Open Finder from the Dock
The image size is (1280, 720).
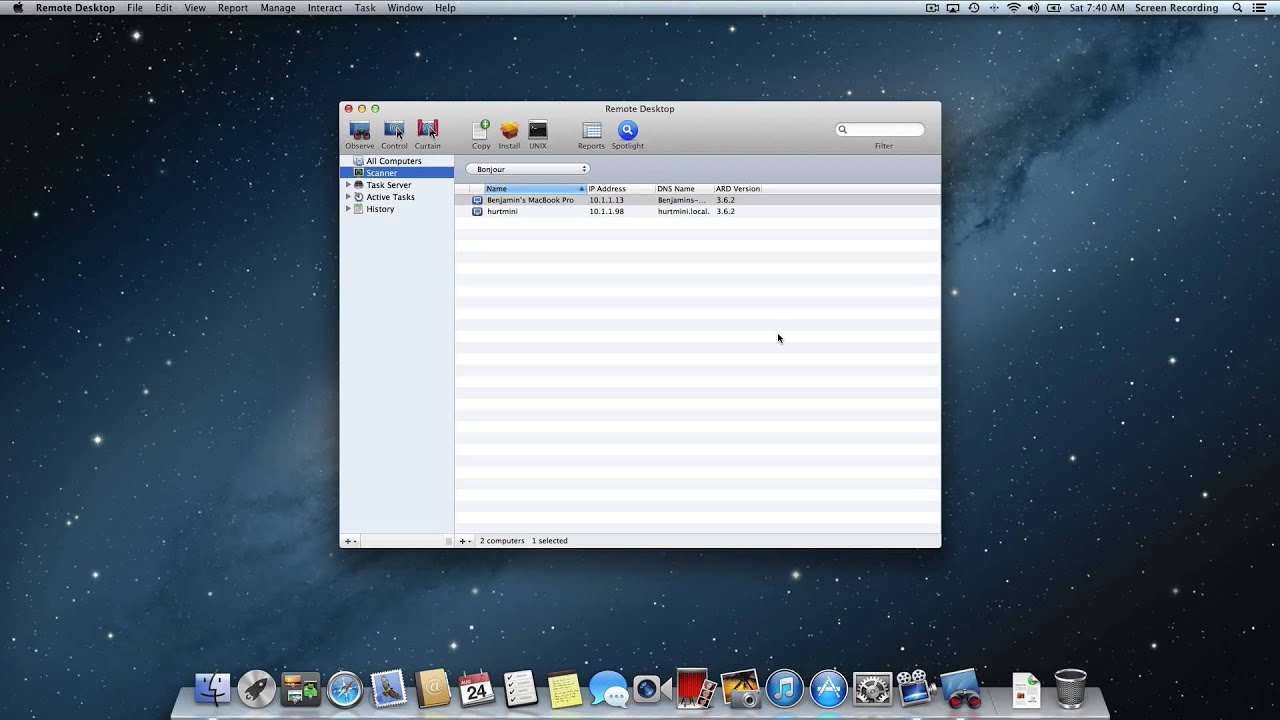[212, 689]
